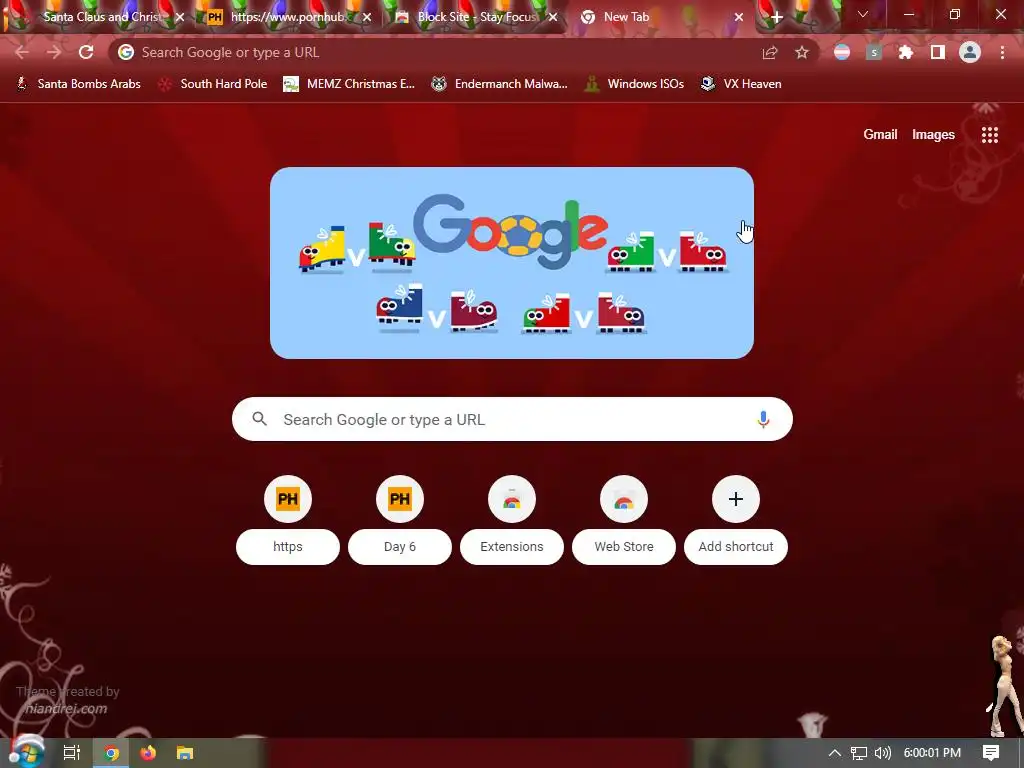Open the volume tray icon

(882, 753)
